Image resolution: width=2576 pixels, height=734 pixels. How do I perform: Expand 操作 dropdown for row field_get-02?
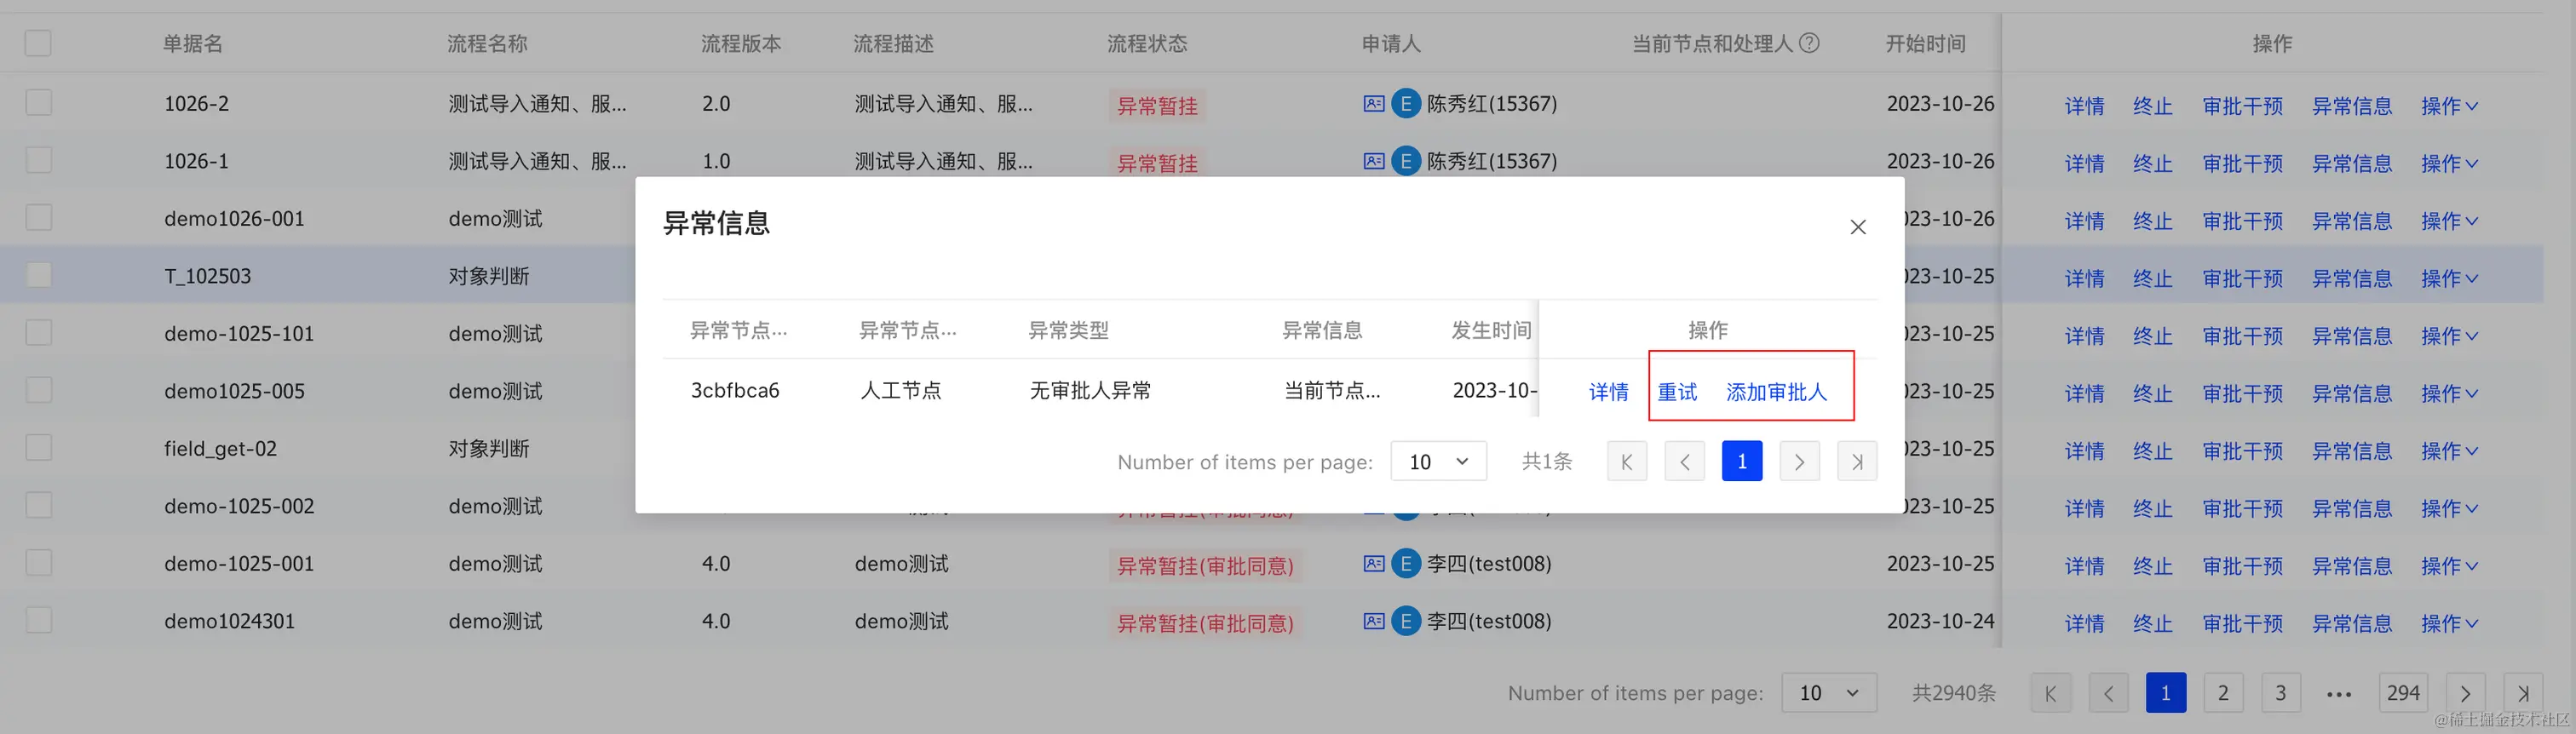pyautogui.click(x=2448, y=451)
